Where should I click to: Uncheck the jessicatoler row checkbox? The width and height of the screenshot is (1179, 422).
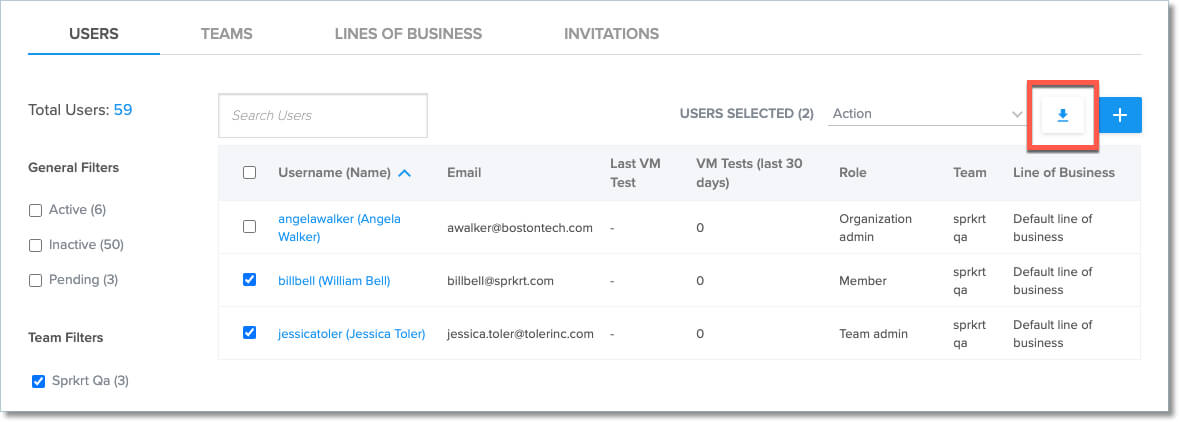click(250, 333)
